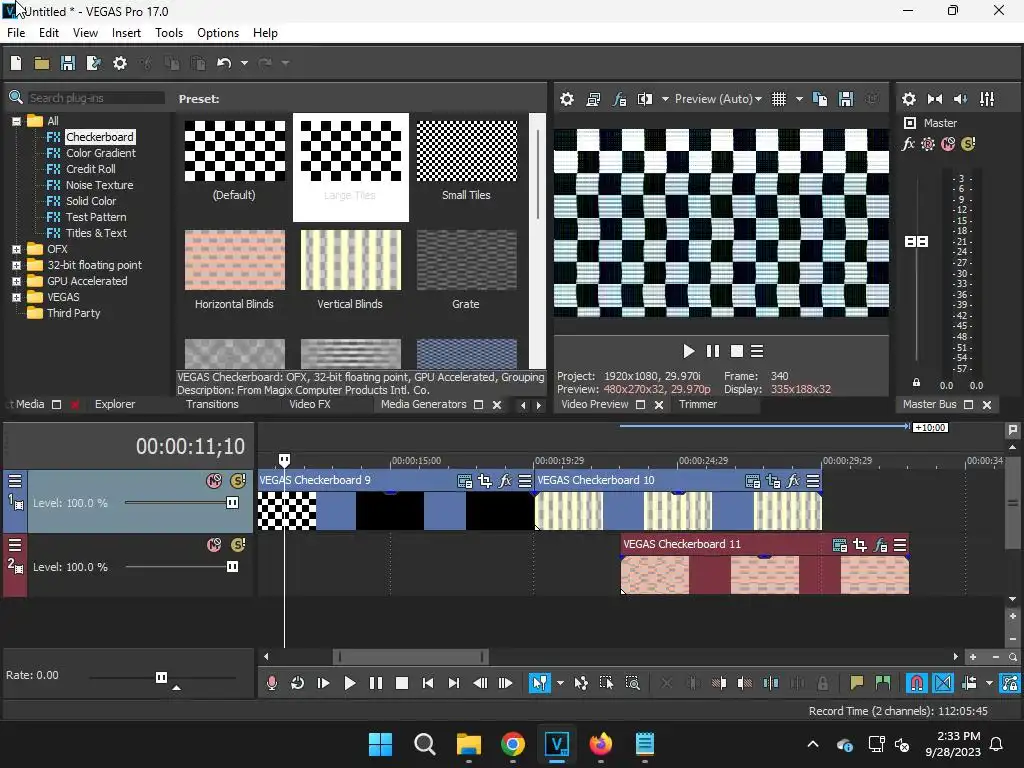Expand the OFX folder in tree
Screen dimensions: 1024x768
16,249
